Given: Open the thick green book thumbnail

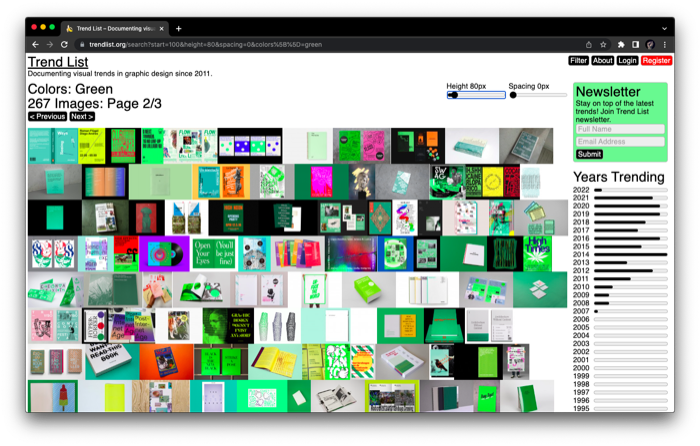Looking at the screenshot, I should 368,290.
